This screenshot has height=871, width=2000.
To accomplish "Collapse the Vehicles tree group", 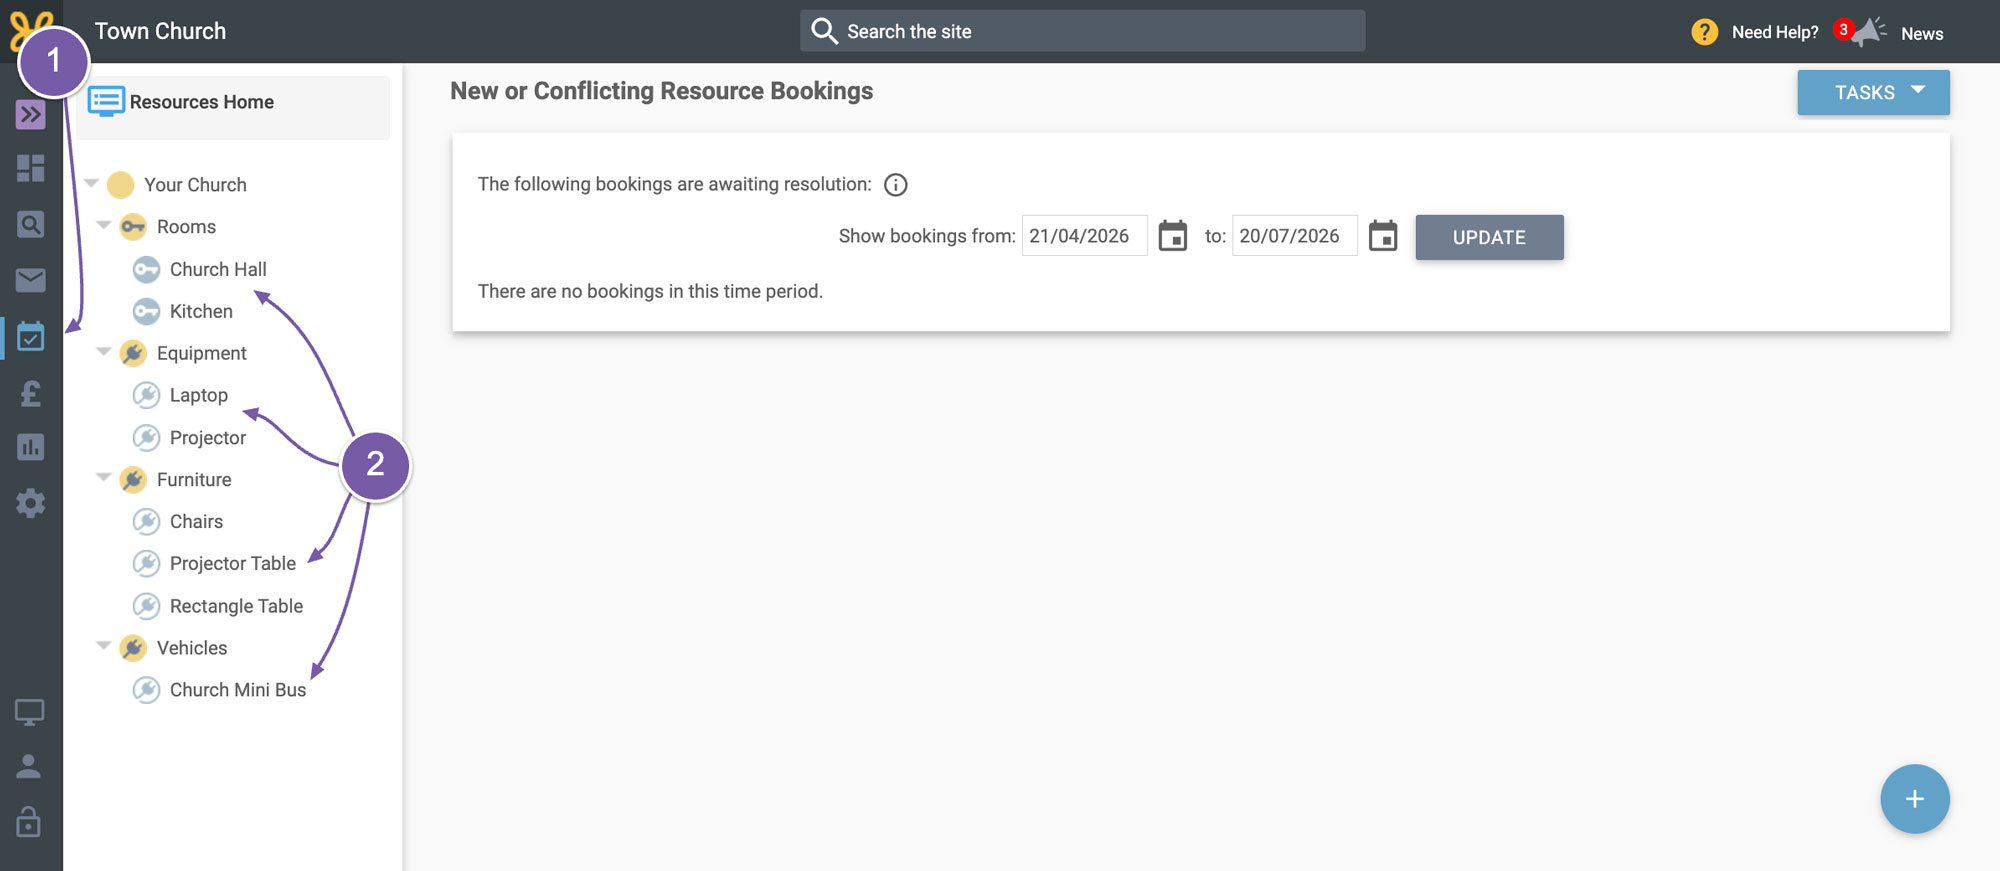I will coord(103,646).
